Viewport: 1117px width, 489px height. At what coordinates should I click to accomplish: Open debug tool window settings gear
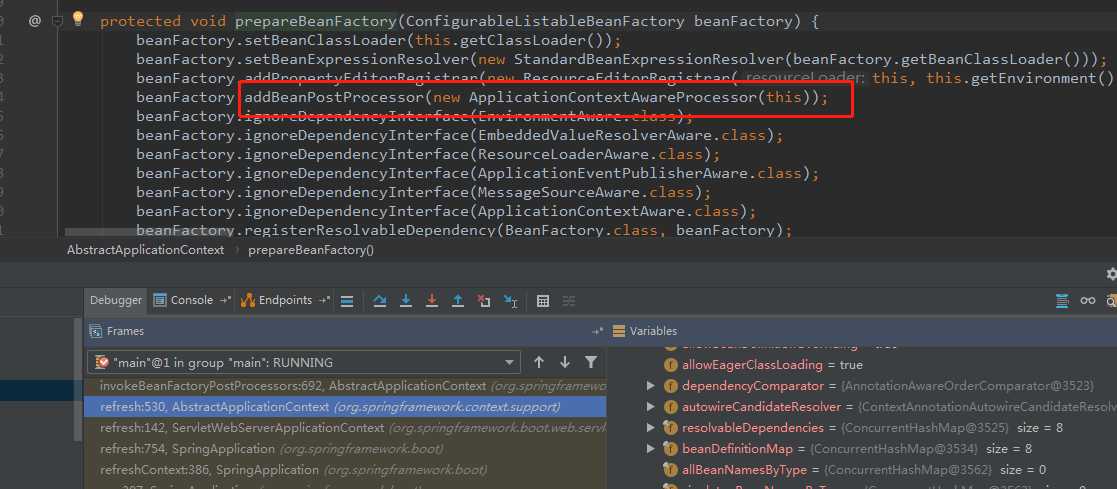[1111, 274]
